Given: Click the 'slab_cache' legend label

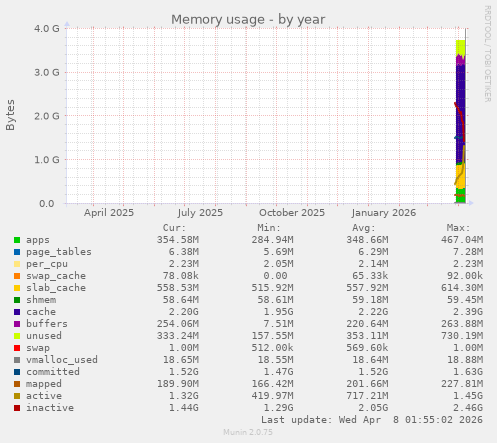Looking at the screenshot, I should 56,288.
